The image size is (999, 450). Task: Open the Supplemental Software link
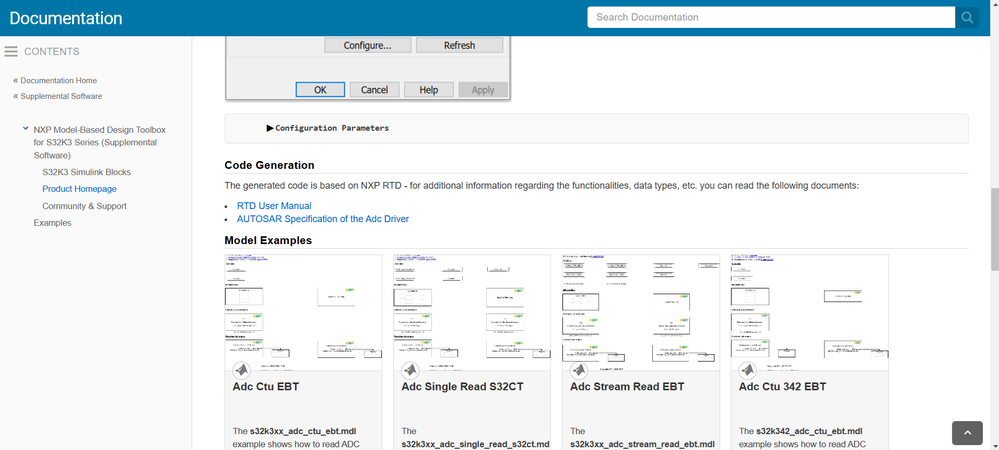coord(62,96)
